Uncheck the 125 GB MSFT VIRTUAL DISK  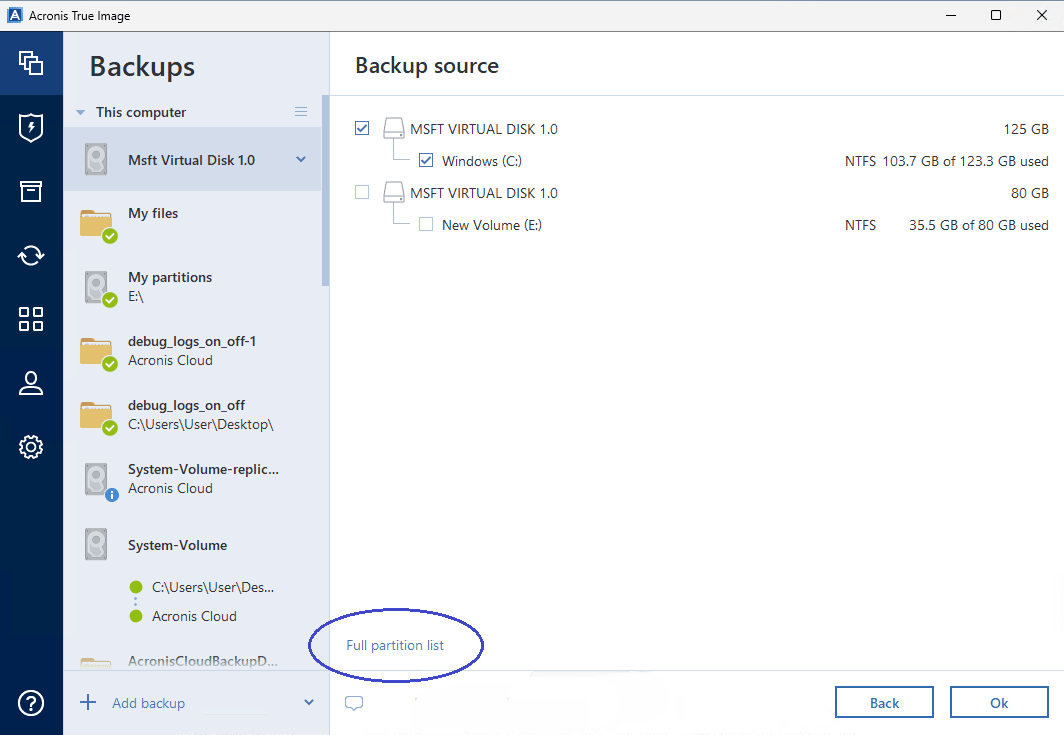point(362,128)
